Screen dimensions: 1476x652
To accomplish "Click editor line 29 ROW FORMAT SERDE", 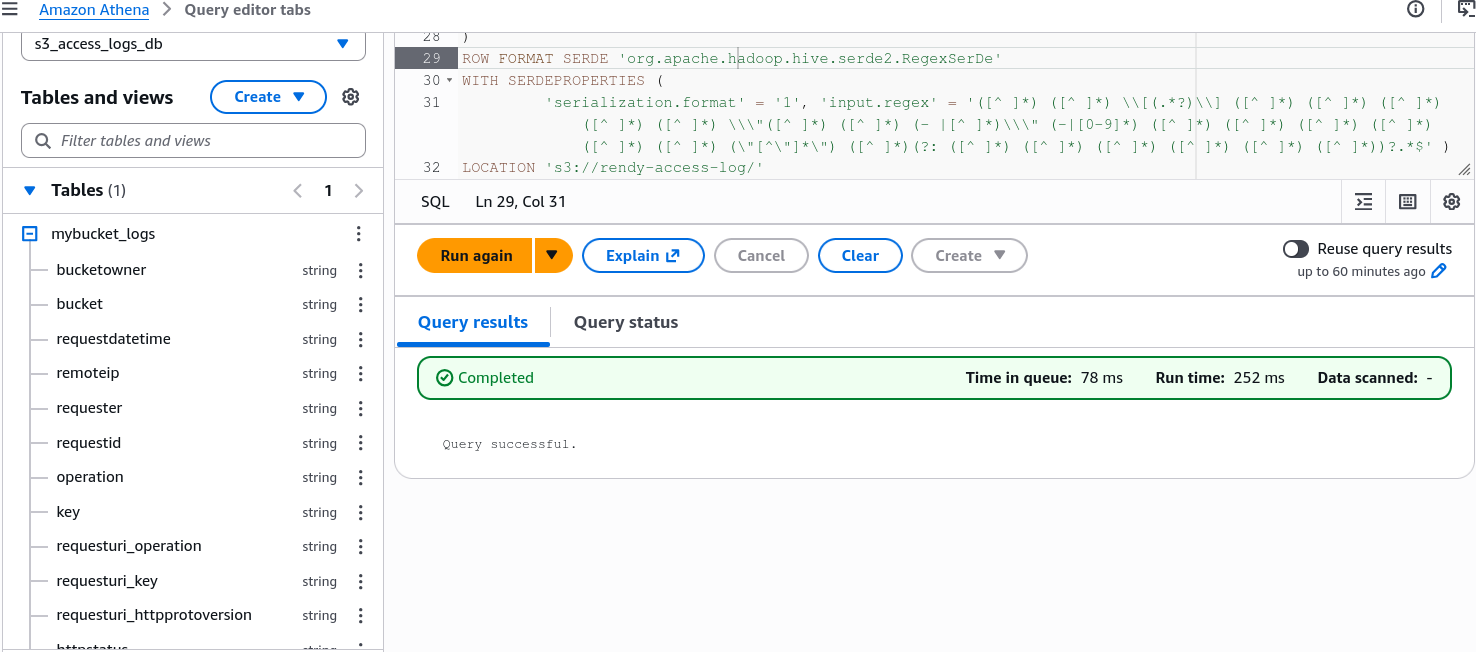I will coord(731,59).
